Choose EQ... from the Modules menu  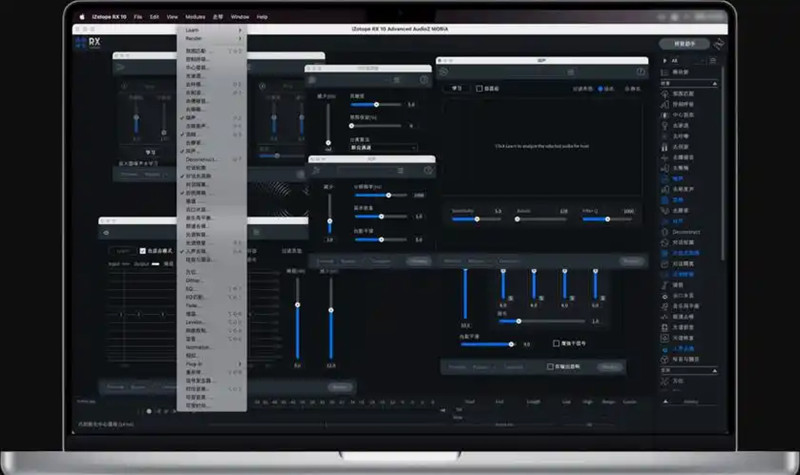click(212, 289)
